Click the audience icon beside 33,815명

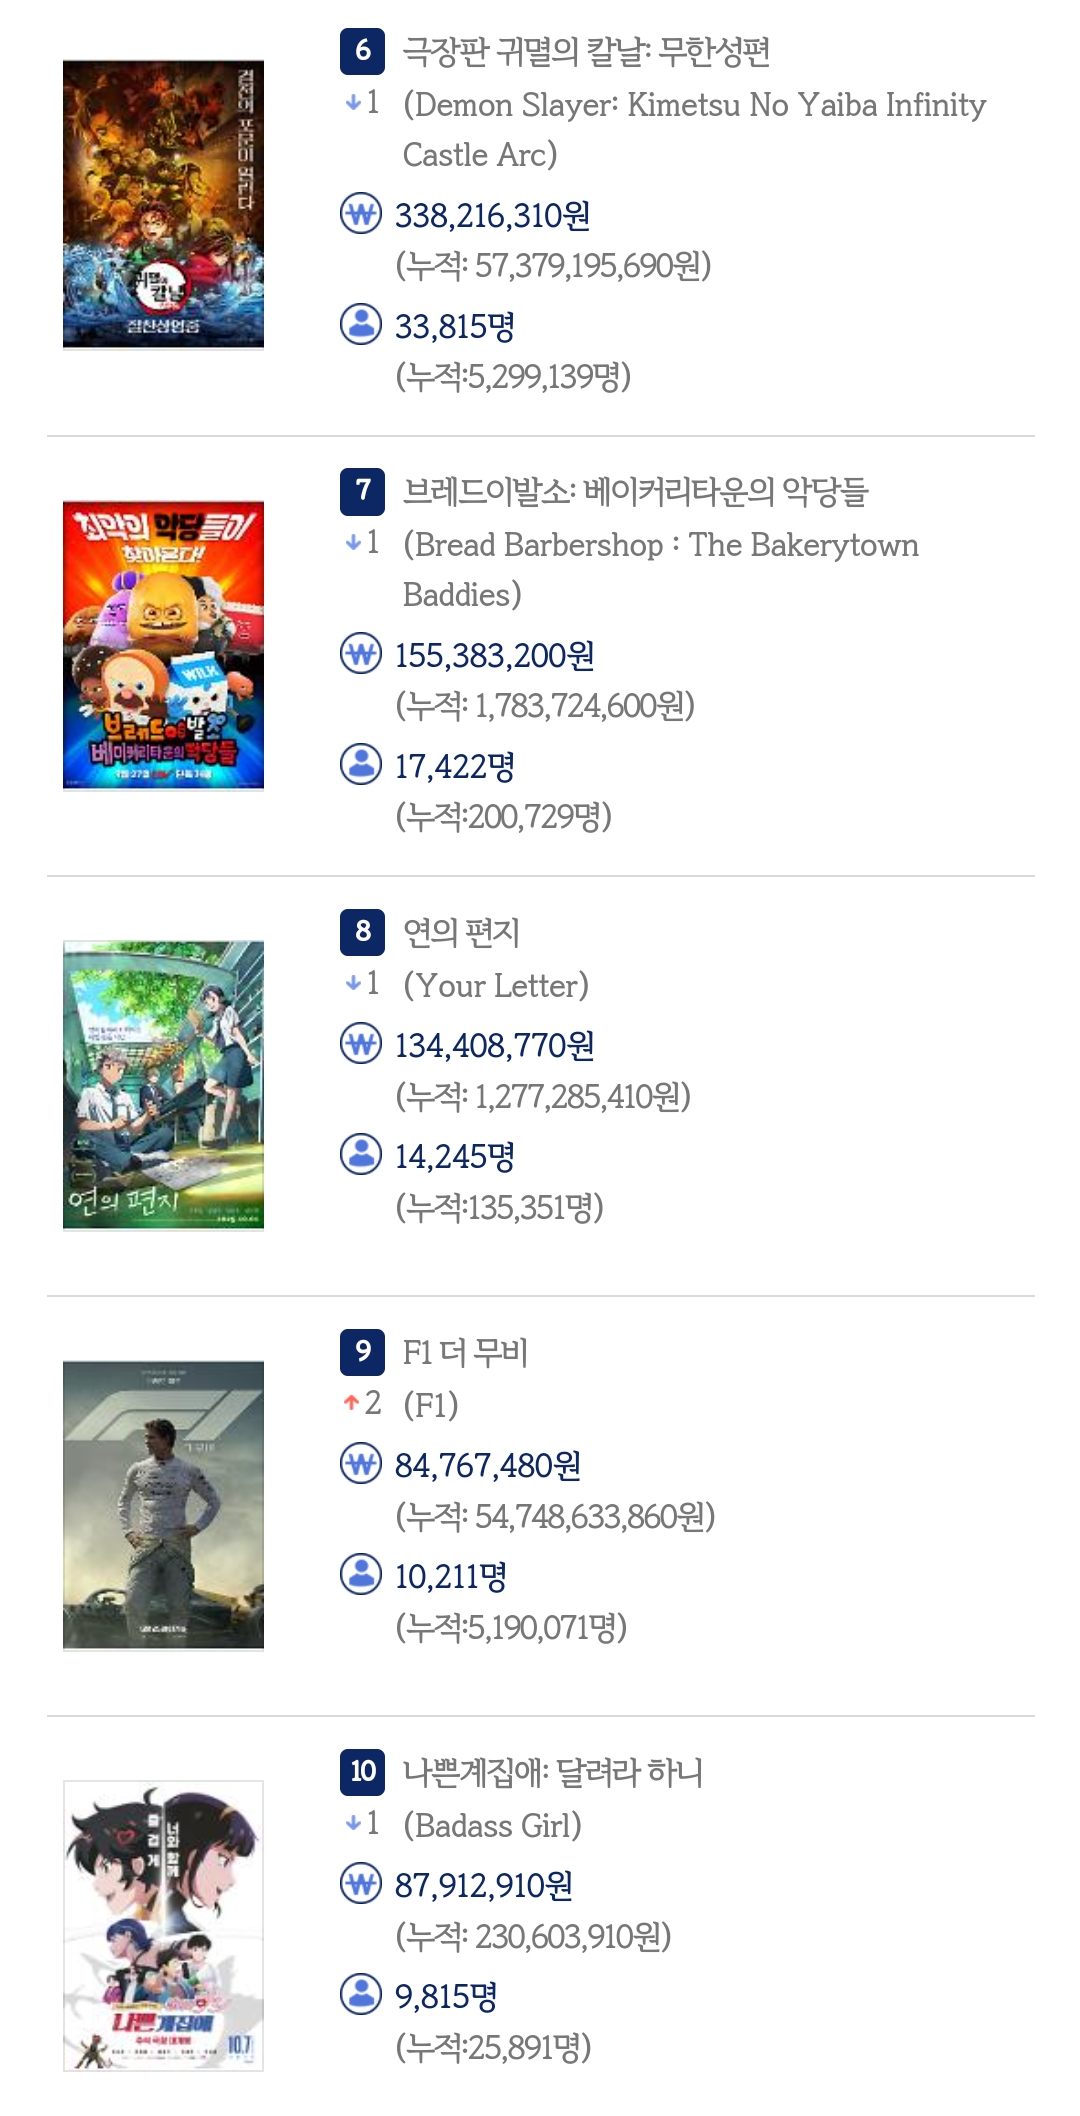361,324
